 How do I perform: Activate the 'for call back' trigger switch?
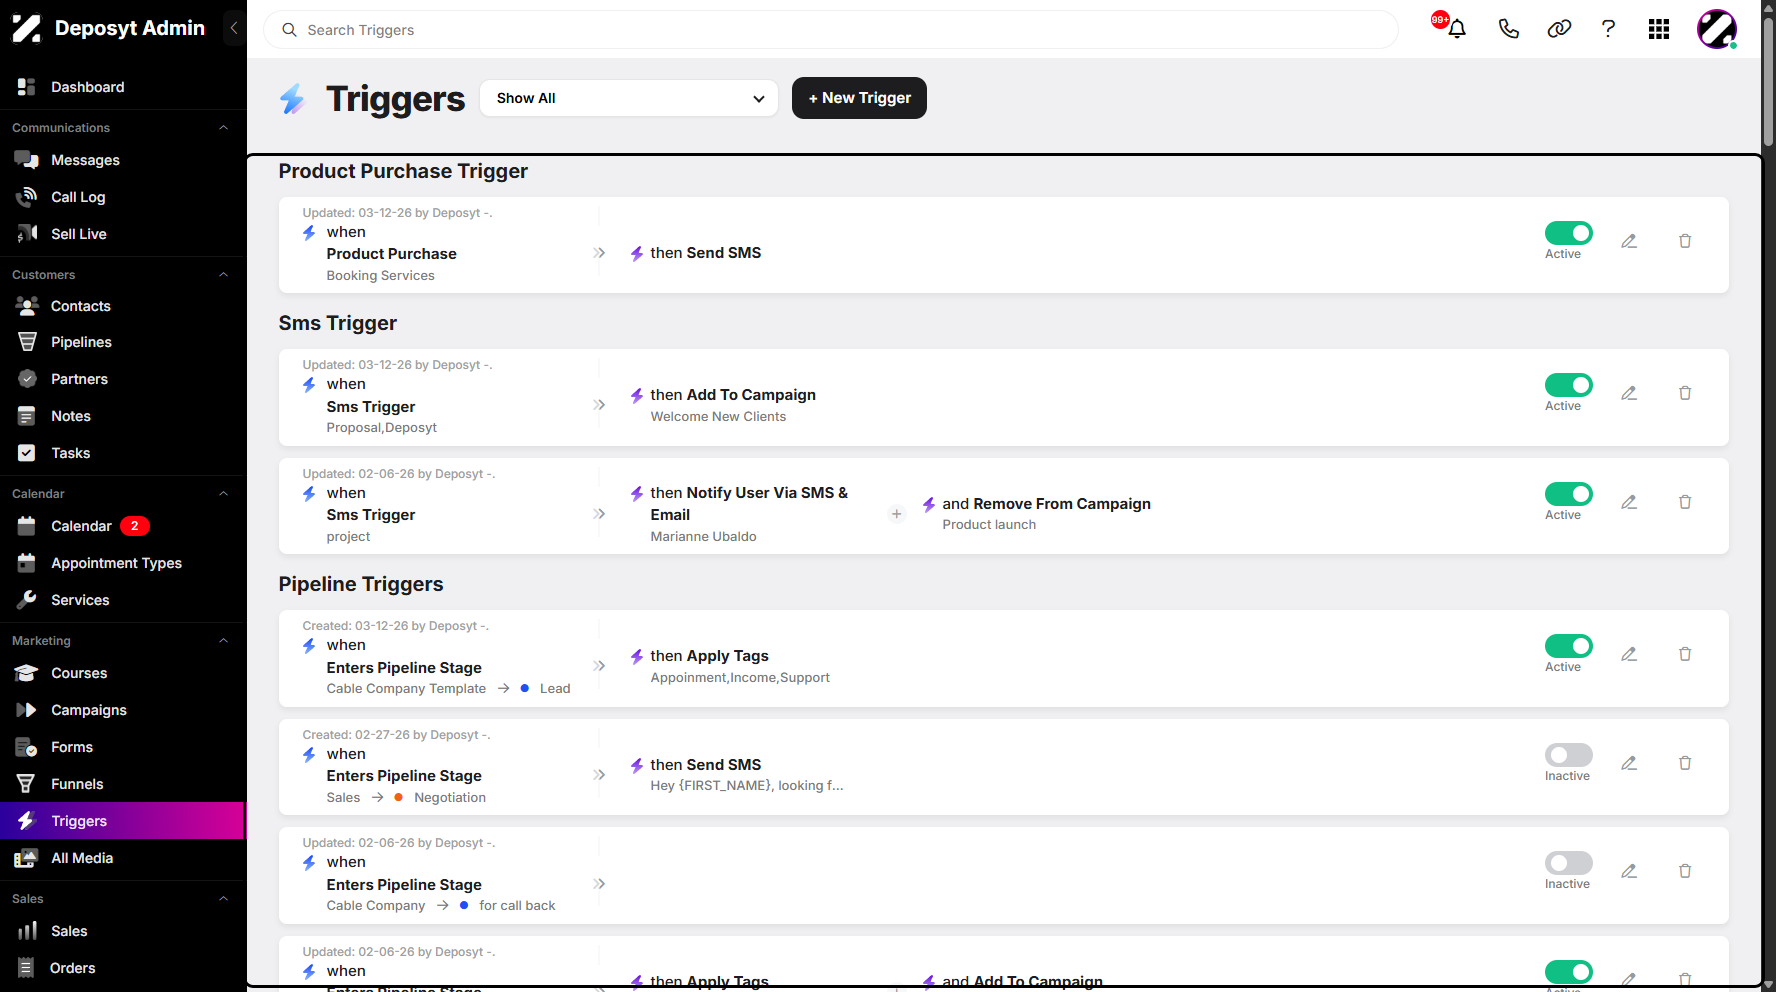[x=1568, y=863]
